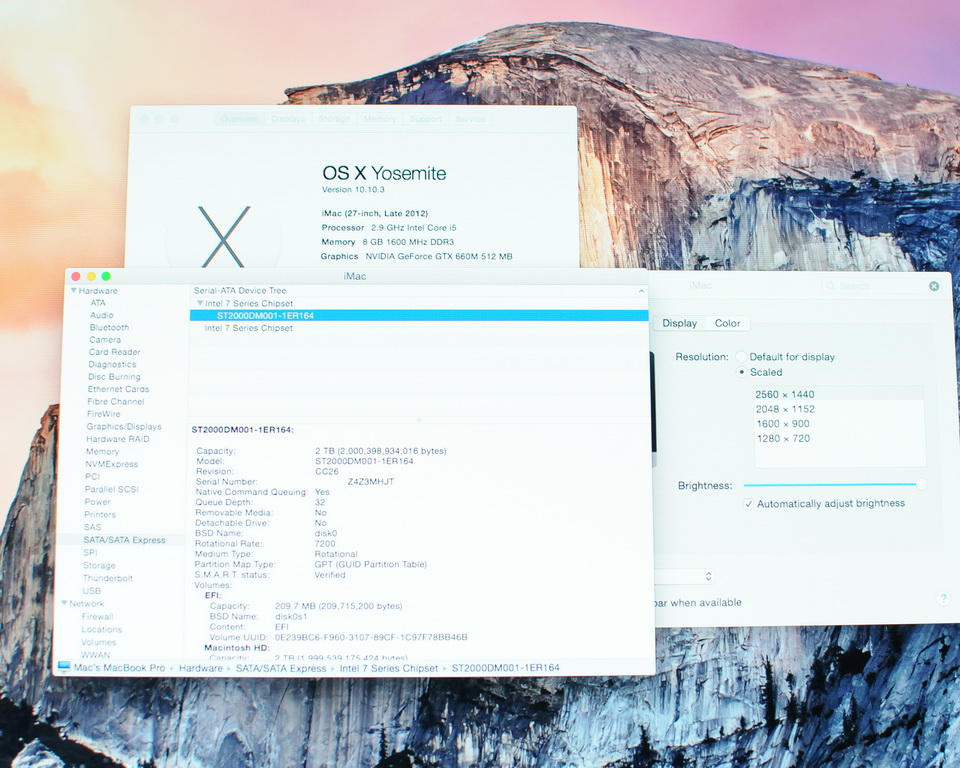Minimize the System Information window
Screen dimensions: 960x768
(91, 276)
